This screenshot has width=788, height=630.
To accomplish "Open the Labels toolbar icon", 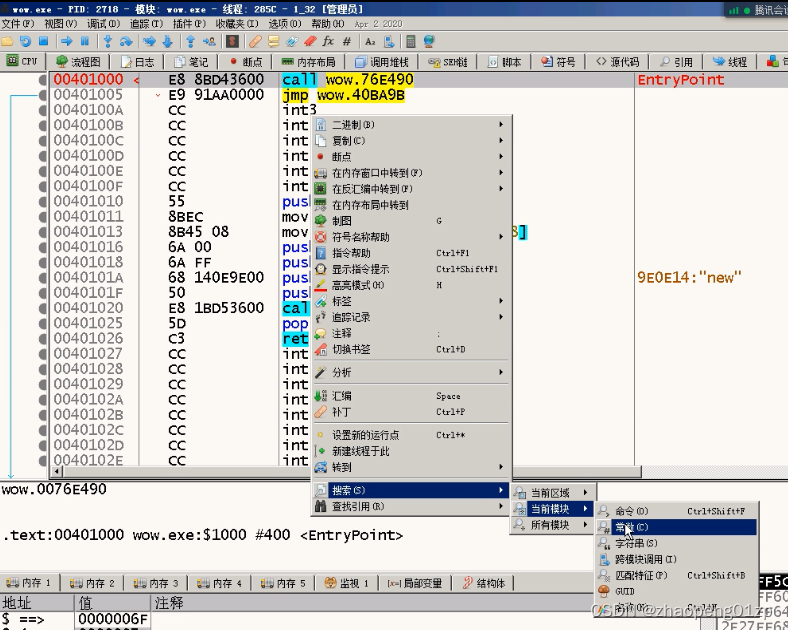I will (x=292, y=41).
